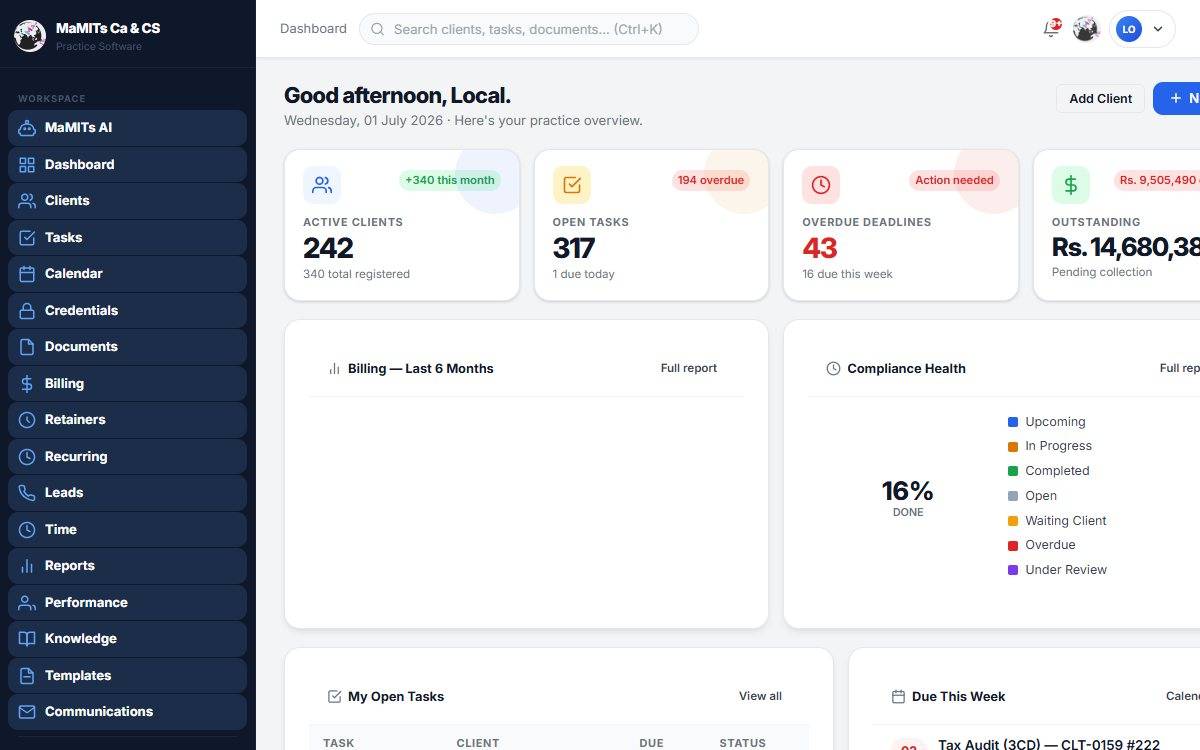This screenshot has width=1200, height=750.
Task: Open the Clients menu item
Action: (127, 201)
